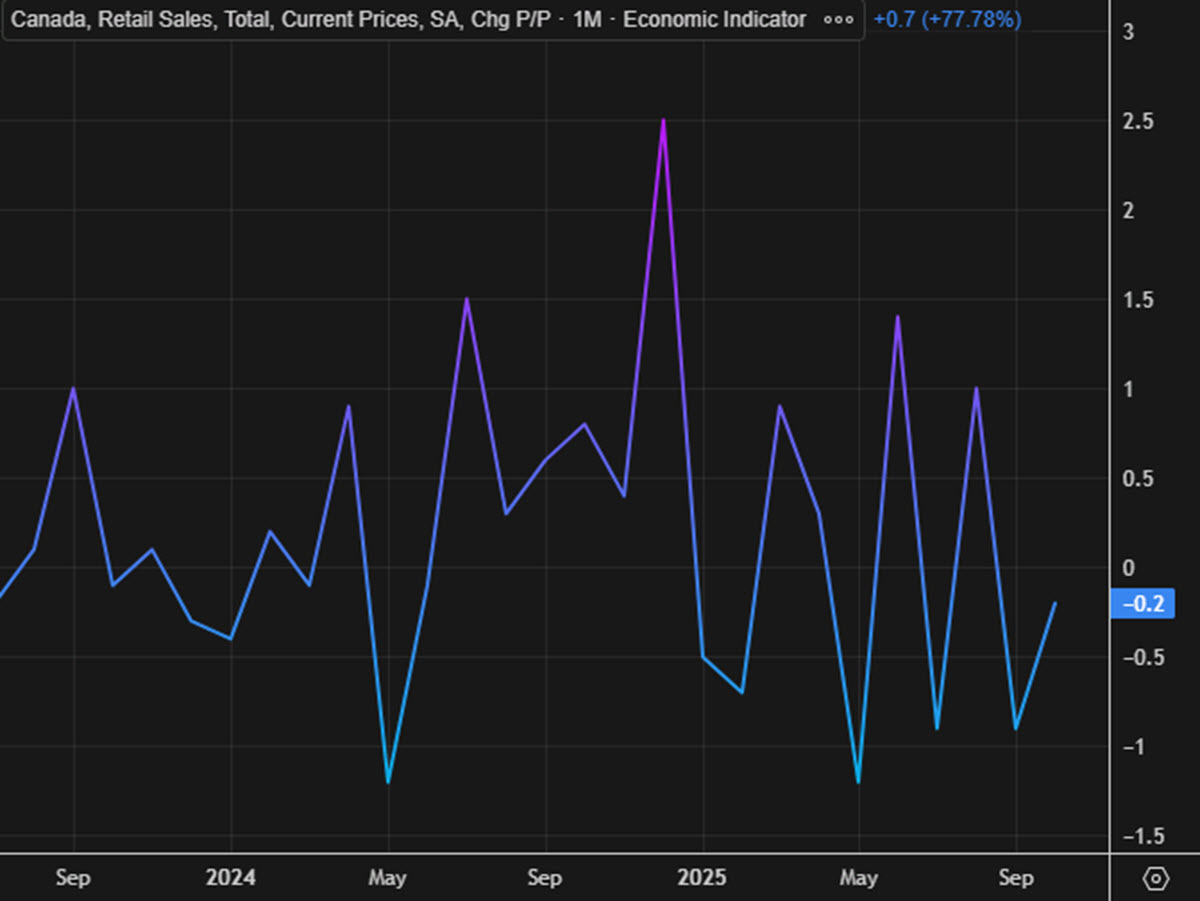
Task: Select the 2025 label on the time axis
Action: (704, 877)
